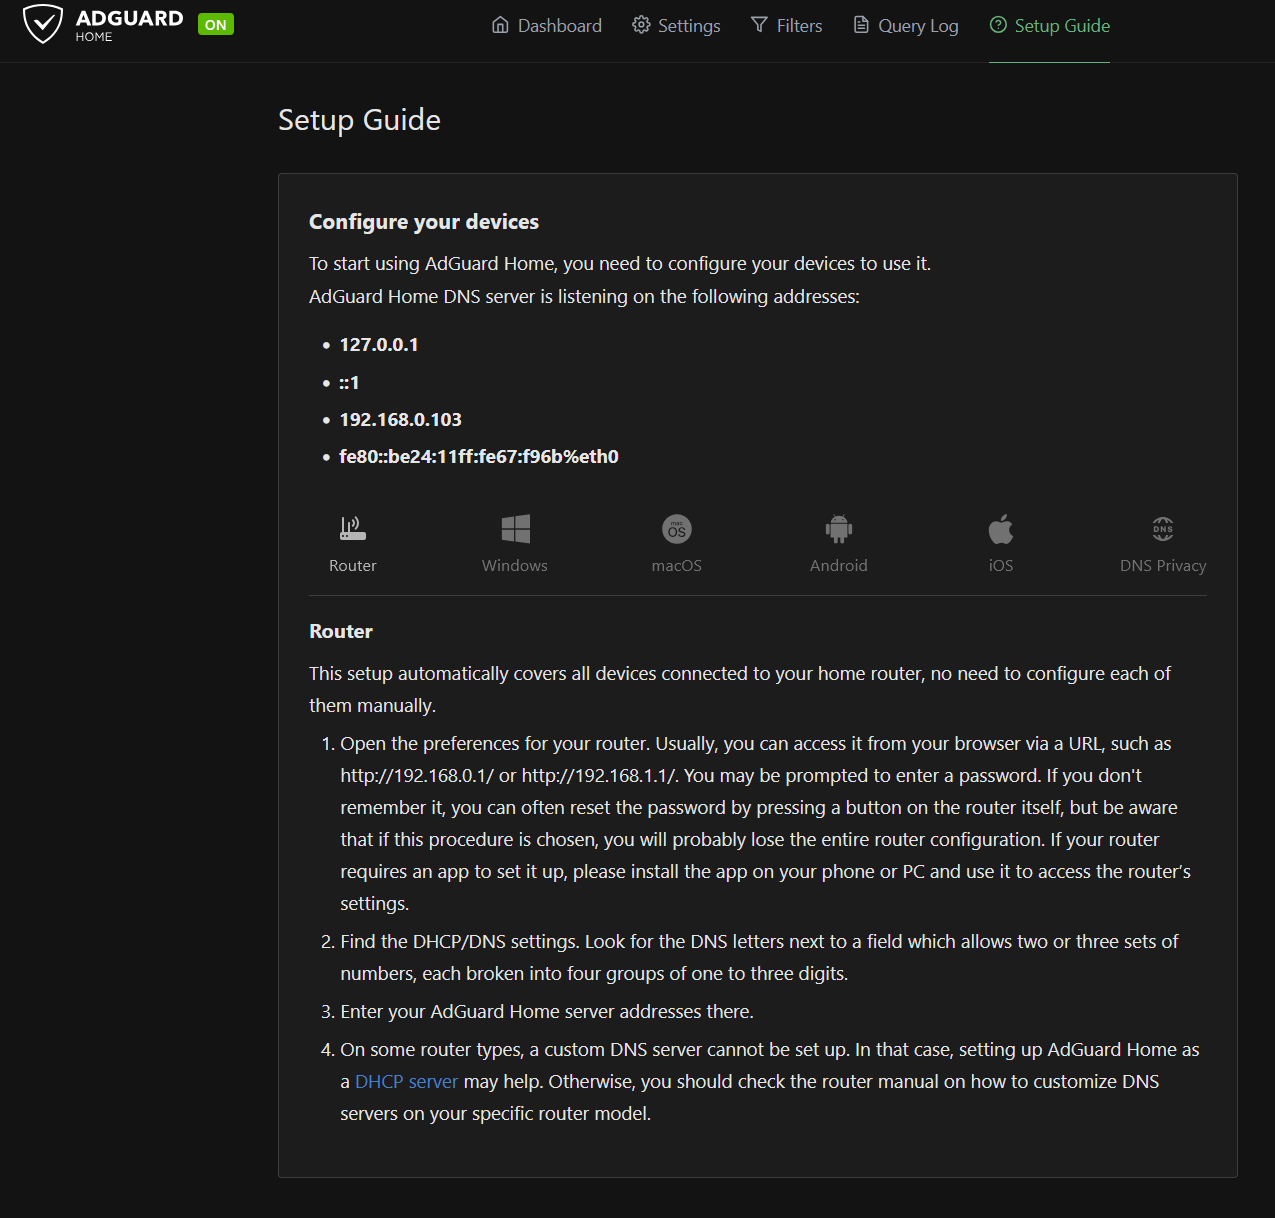Click the 'To start using AdGuard Home' sentence
The height and width of the screenshot is (1218, 1275).
[620, 263]
